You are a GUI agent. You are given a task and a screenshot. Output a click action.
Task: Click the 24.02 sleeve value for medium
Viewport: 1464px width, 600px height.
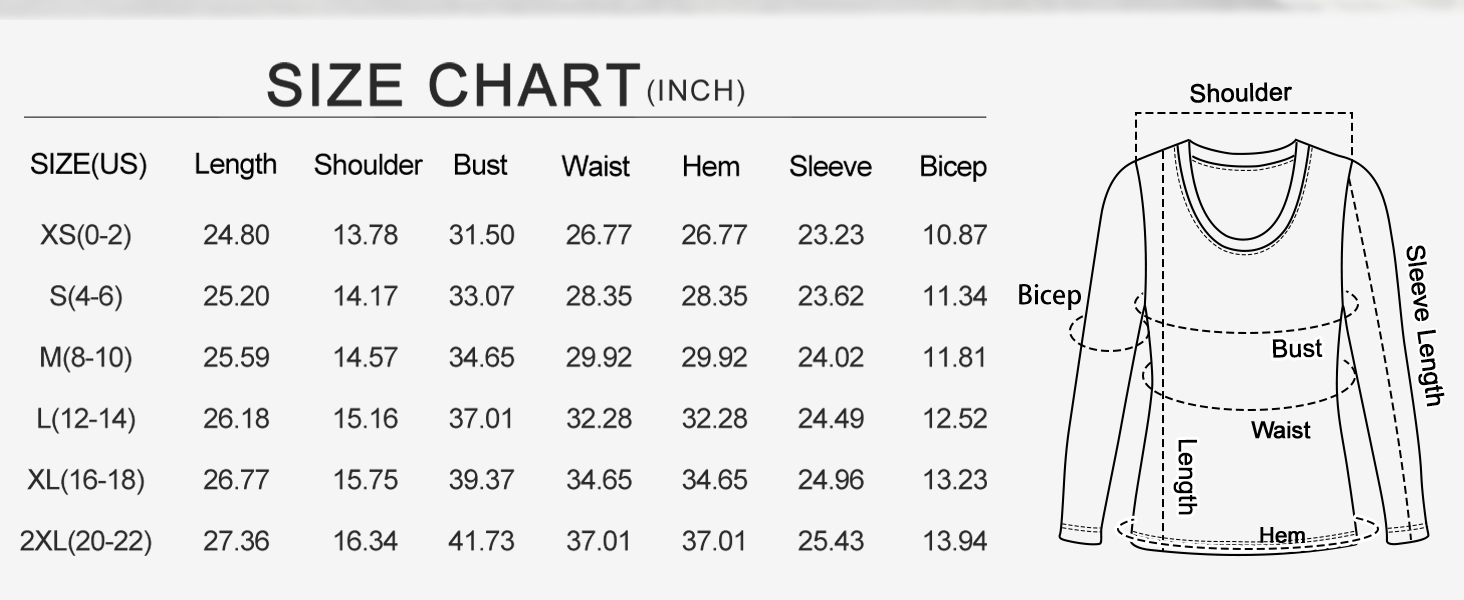tap(830, 357)
